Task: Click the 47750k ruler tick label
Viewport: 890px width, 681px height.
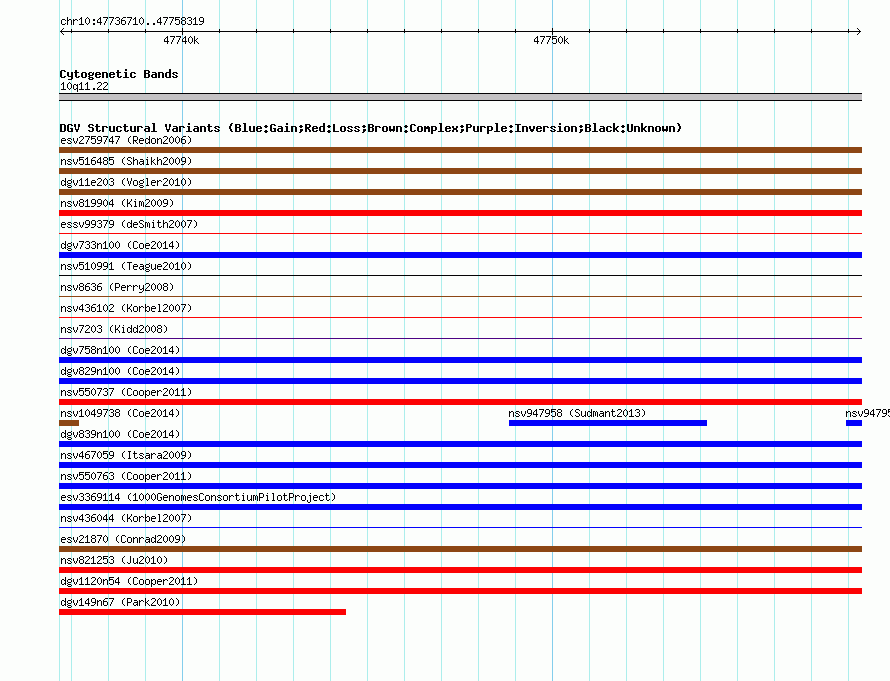Action: click(x=551, y=40)
